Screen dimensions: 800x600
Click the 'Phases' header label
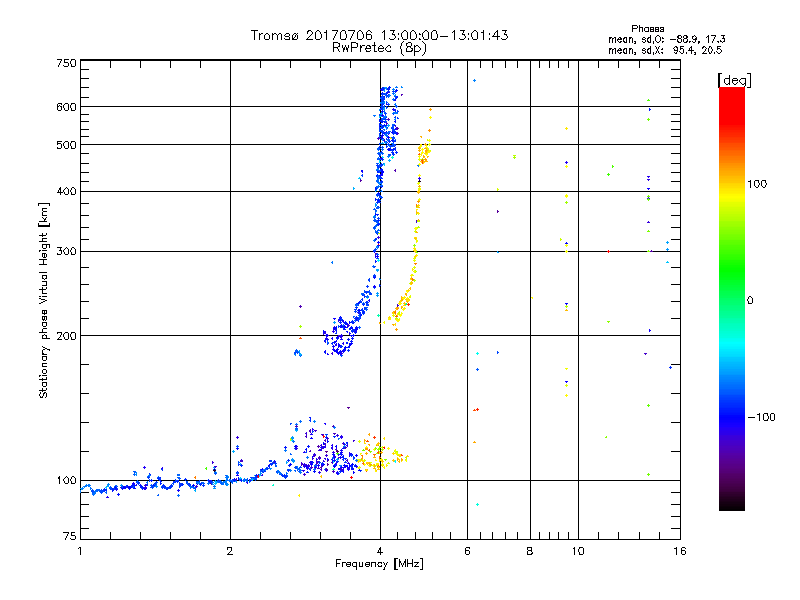[647, 29]
